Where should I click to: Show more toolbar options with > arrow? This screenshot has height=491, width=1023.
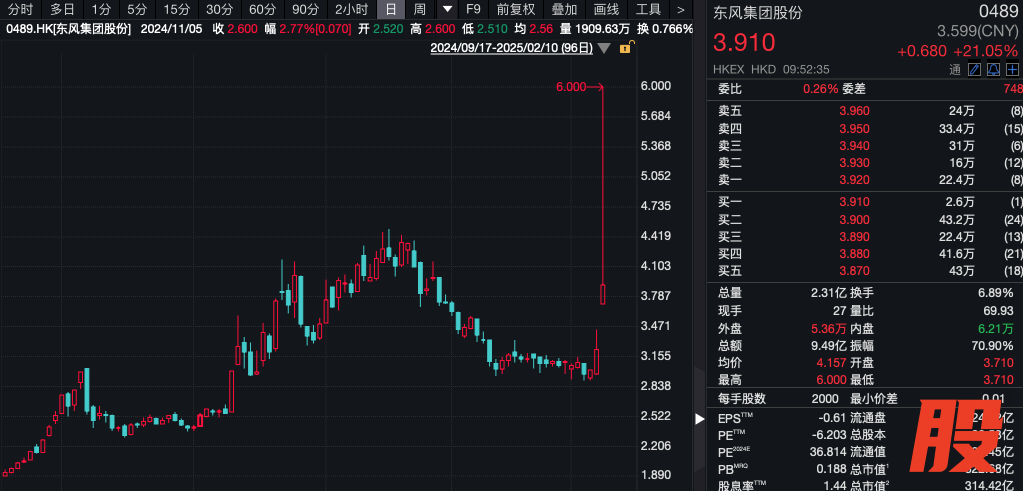[680, 9]
